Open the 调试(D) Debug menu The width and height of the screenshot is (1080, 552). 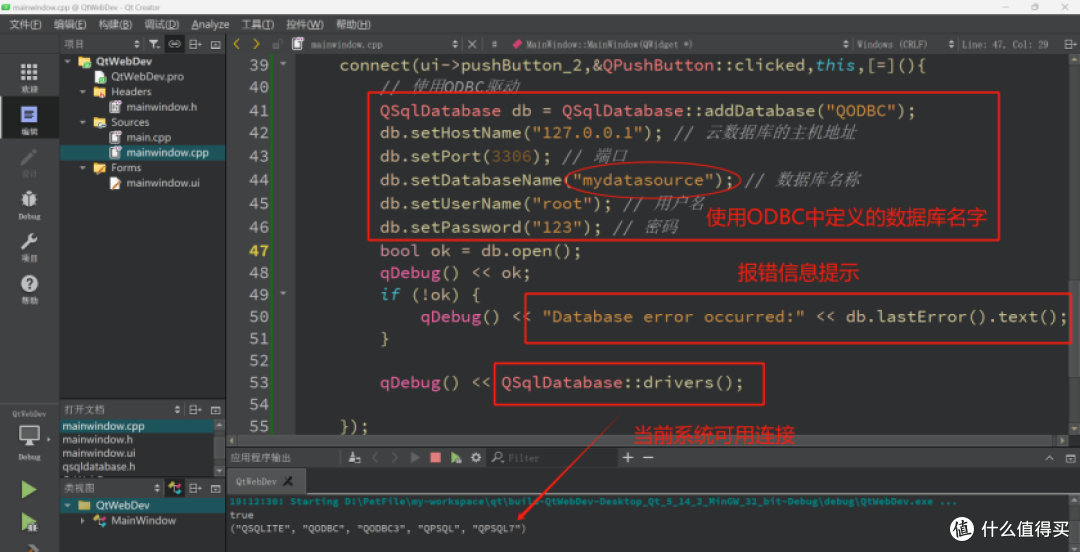tap(162, 24)
